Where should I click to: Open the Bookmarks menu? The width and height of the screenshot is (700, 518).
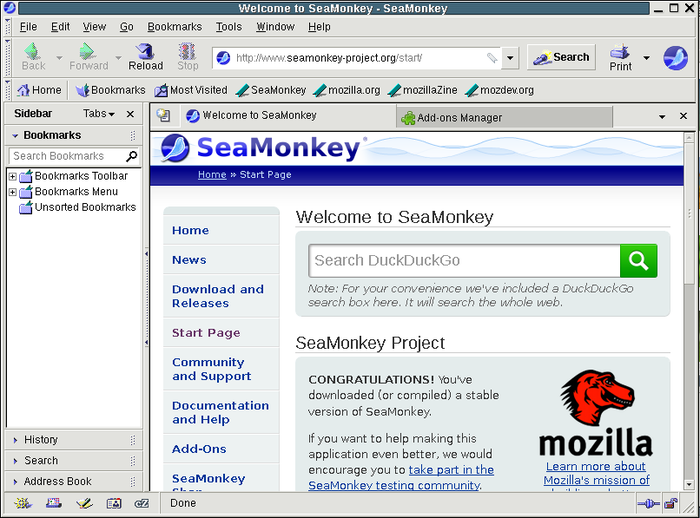(175, 27)
